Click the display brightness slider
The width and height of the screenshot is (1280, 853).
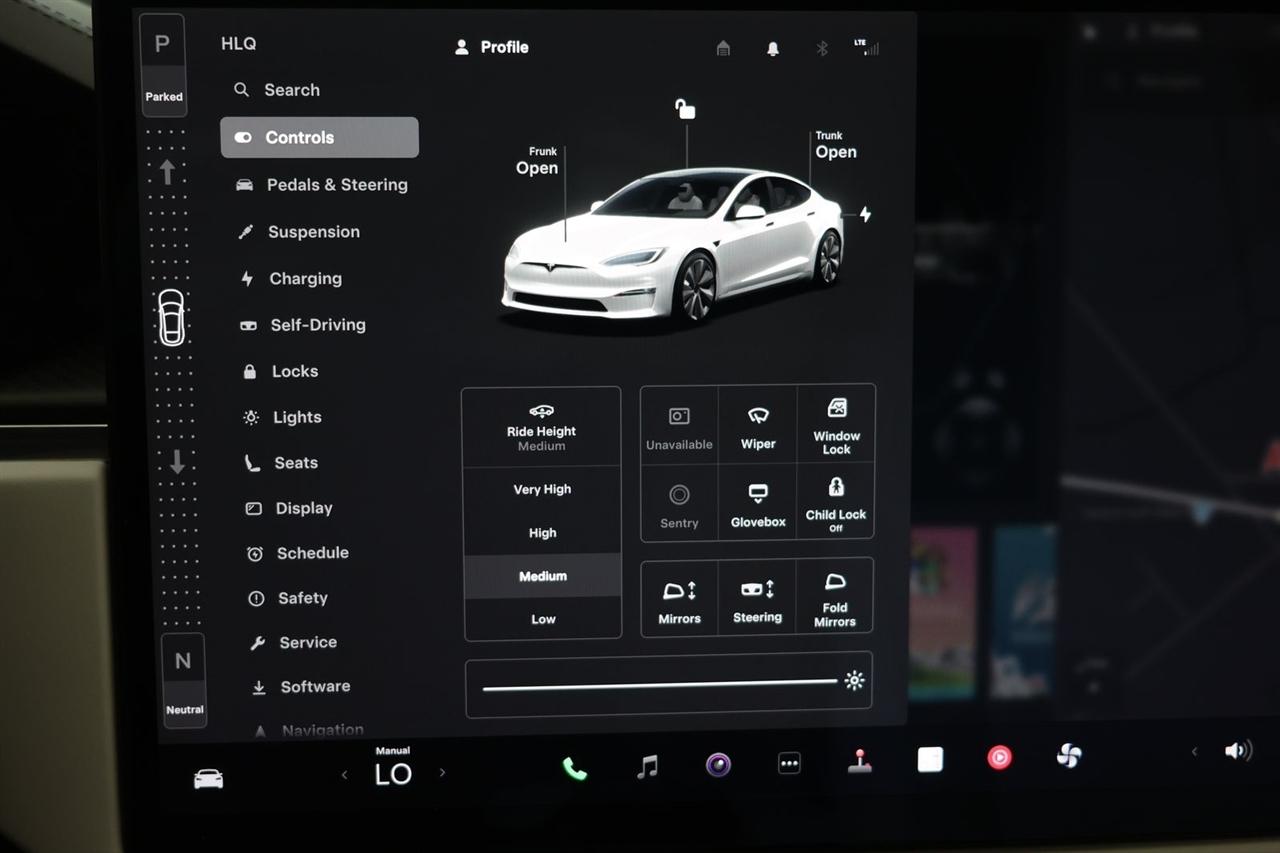pyautogui.click(x=660, y=685)
